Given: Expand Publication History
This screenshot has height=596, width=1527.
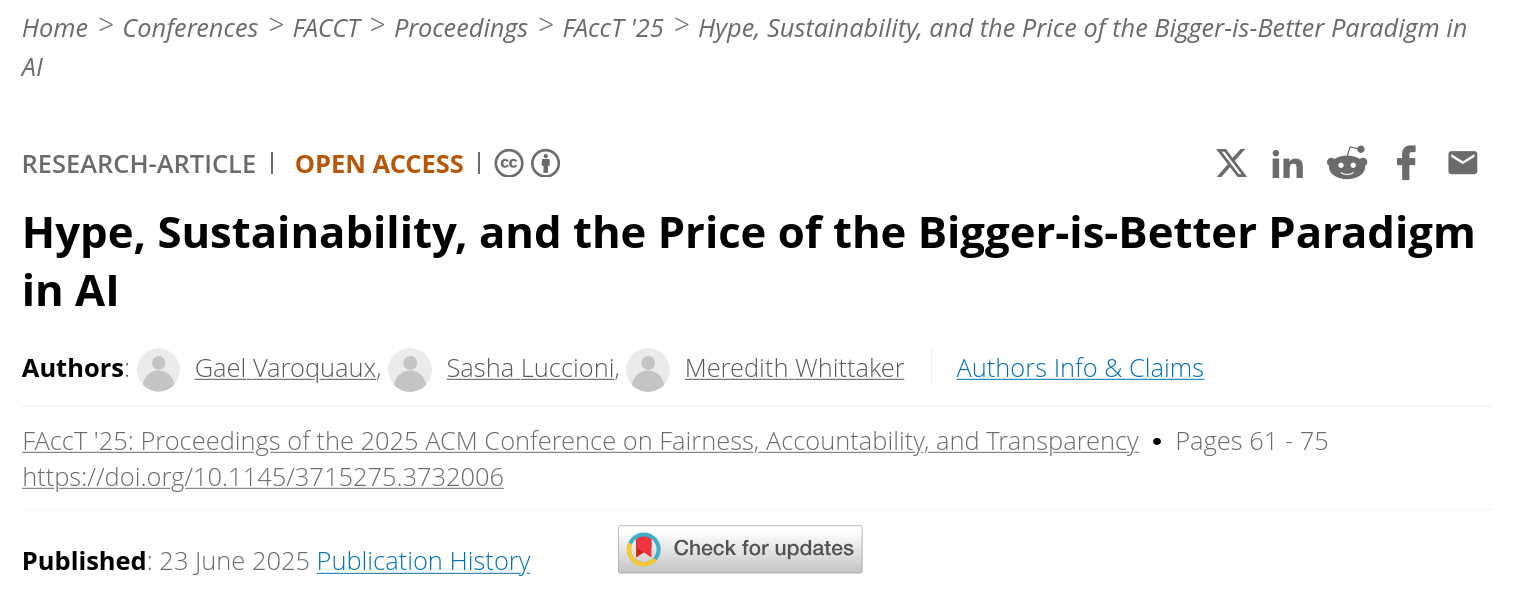Looking at the screenshot, I should [x=423, y=561].
